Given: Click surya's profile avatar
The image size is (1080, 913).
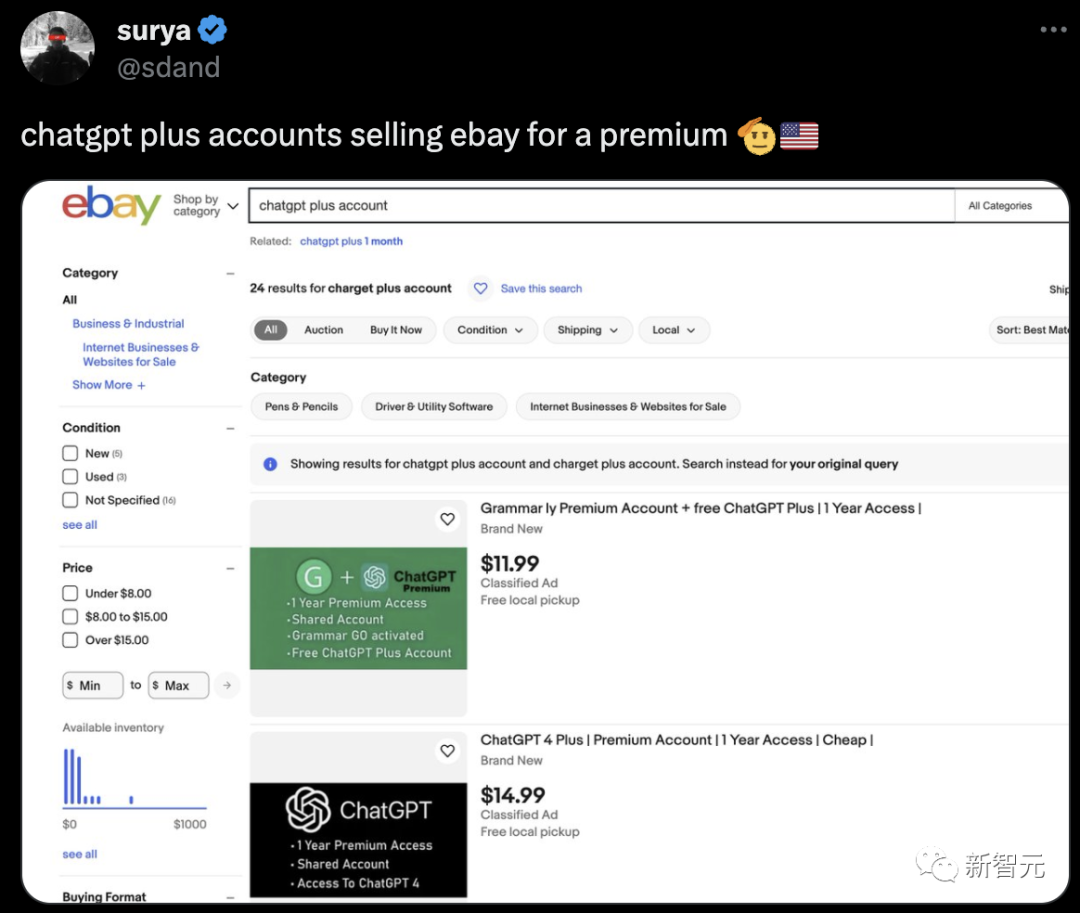Looking at the screenshot, I should (x=58, y=47).
